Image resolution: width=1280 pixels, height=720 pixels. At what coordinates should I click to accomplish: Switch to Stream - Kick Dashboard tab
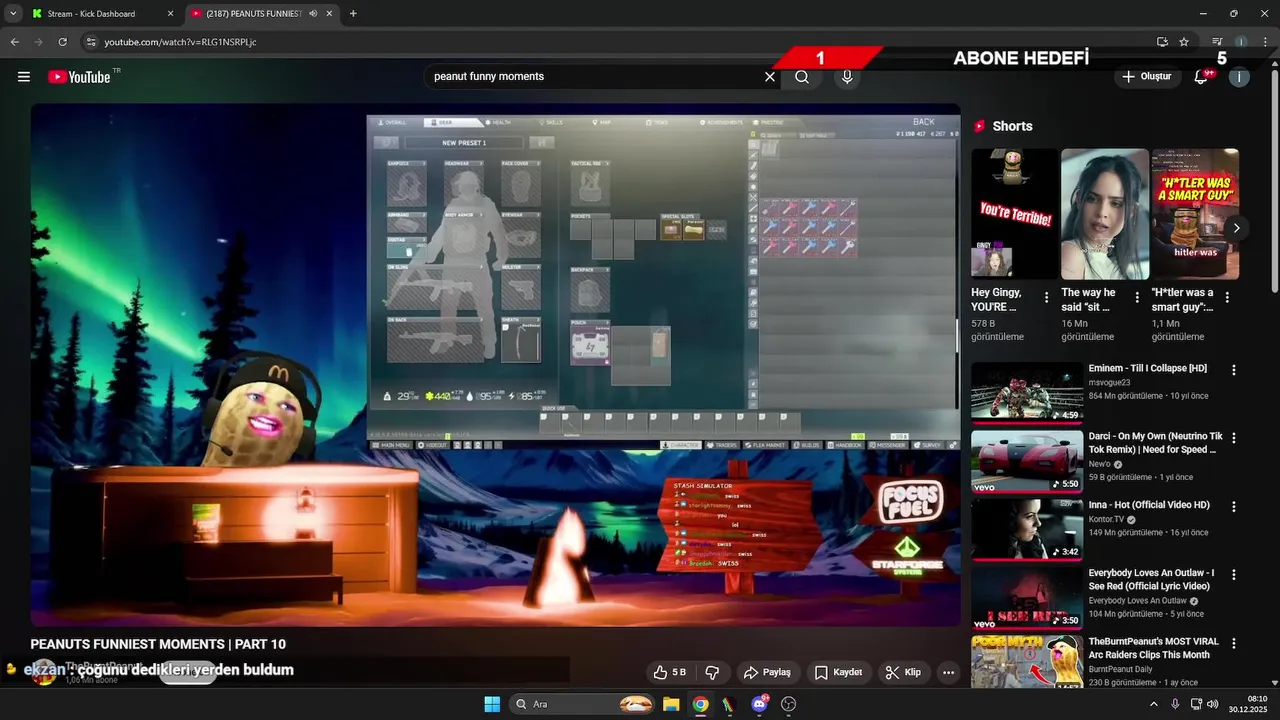click(100, 14)
